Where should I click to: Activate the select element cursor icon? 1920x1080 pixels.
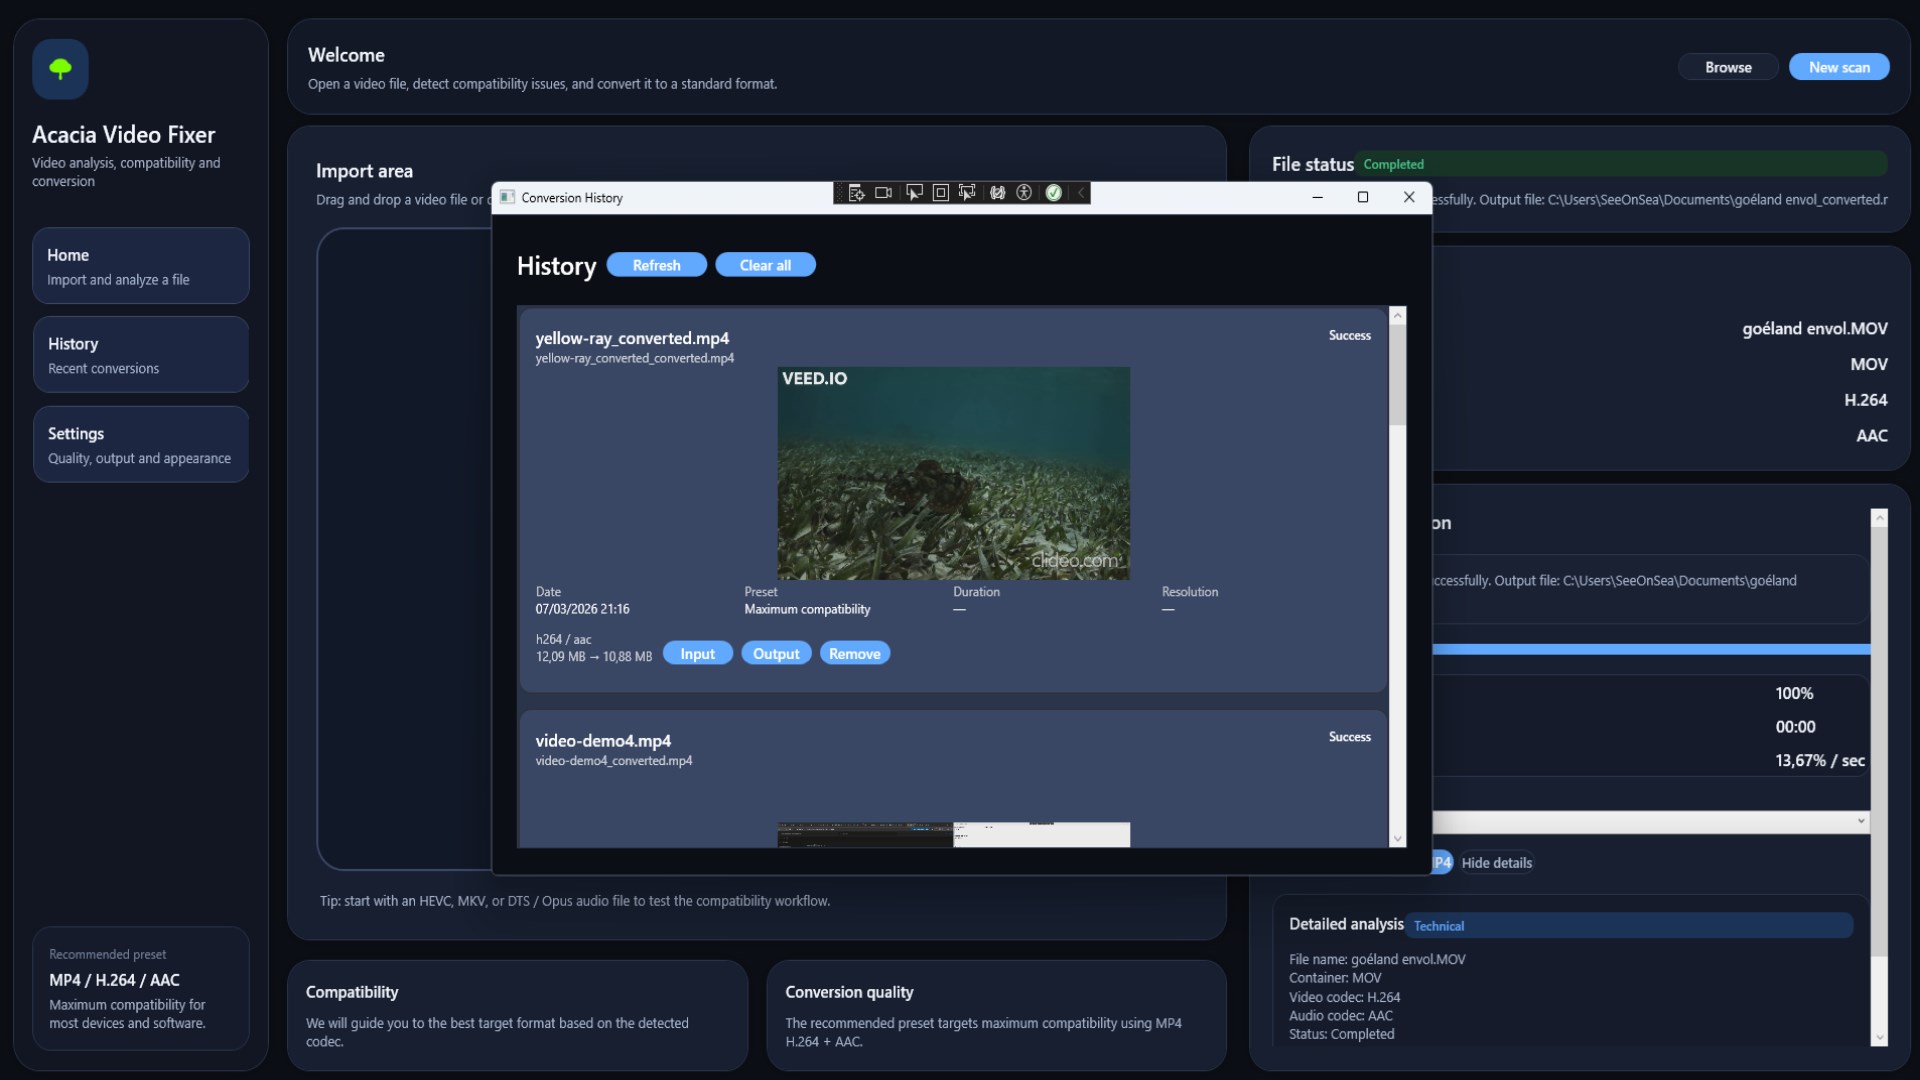click(x=914, y=193)
